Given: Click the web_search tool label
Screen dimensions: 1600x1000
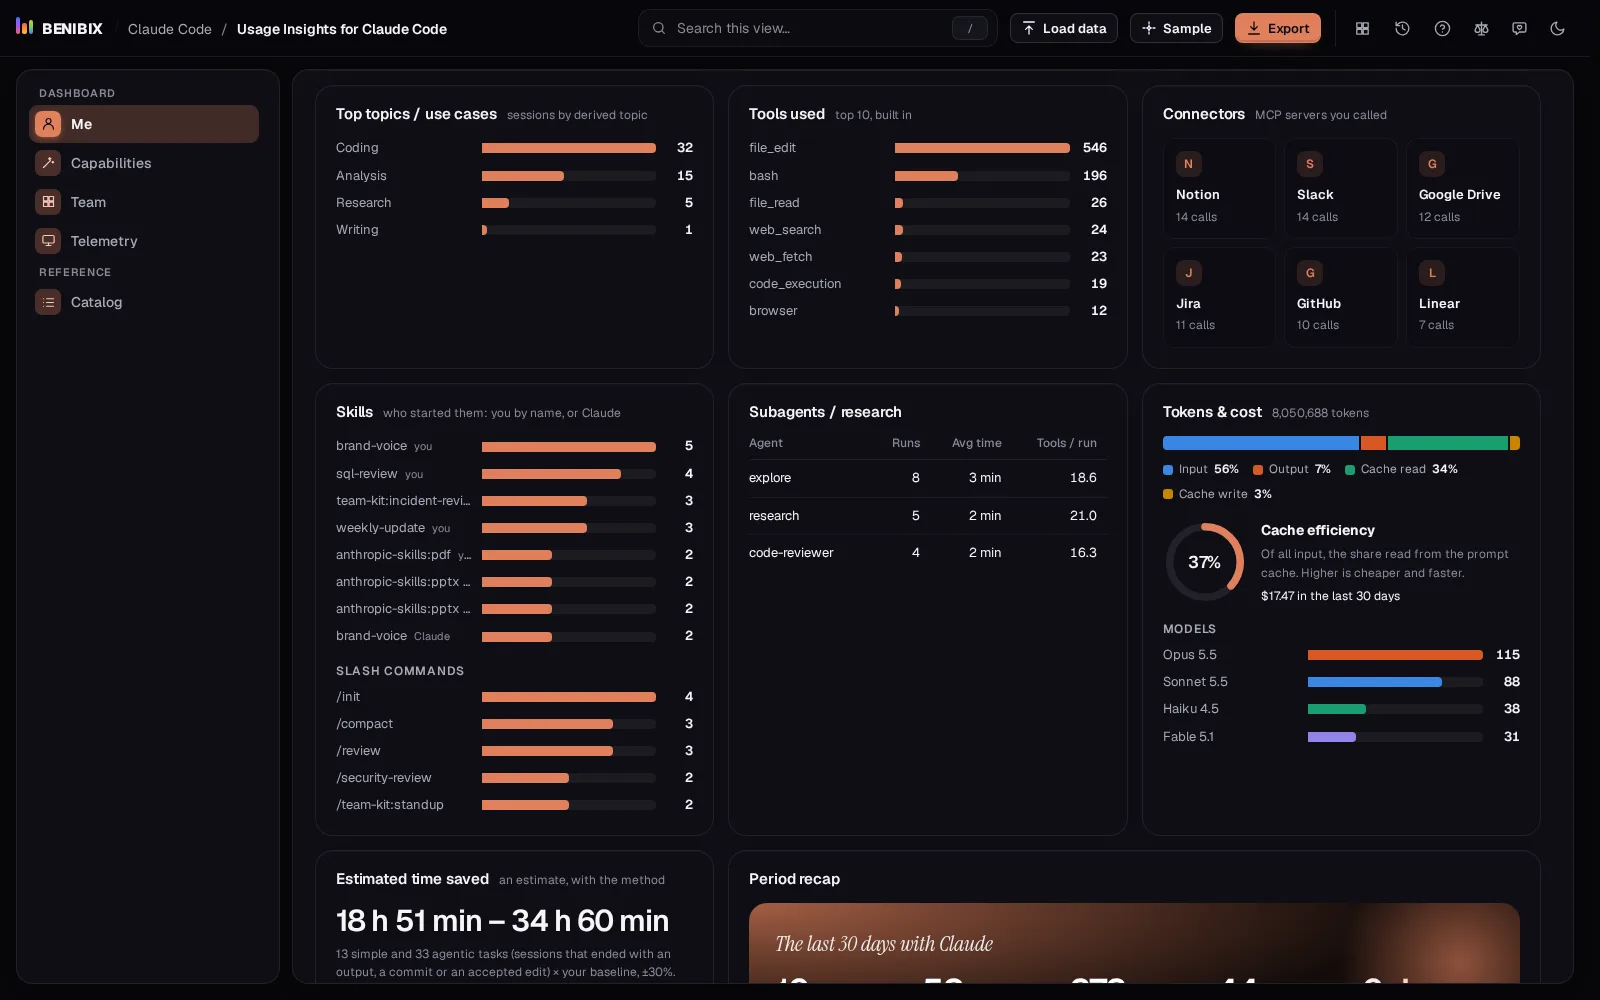Looking at the screenshot, I should coord(785,230).
